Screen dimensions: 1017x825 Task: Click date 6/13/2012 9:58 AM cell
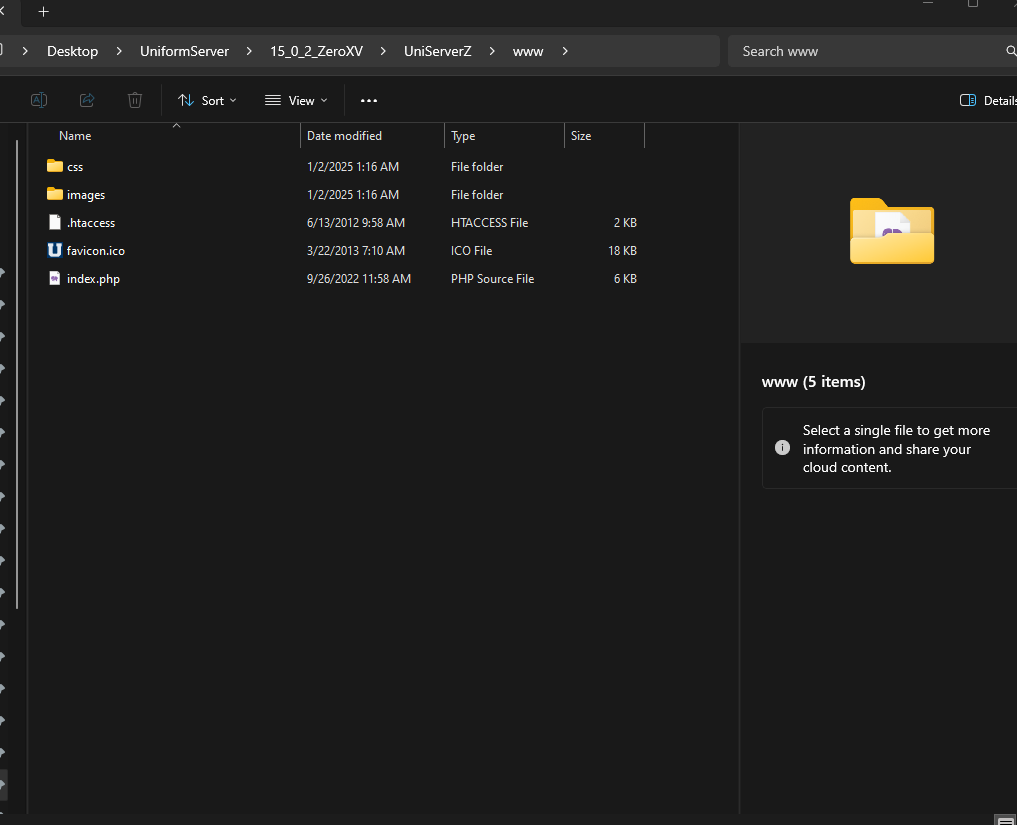tap(356, 222)
